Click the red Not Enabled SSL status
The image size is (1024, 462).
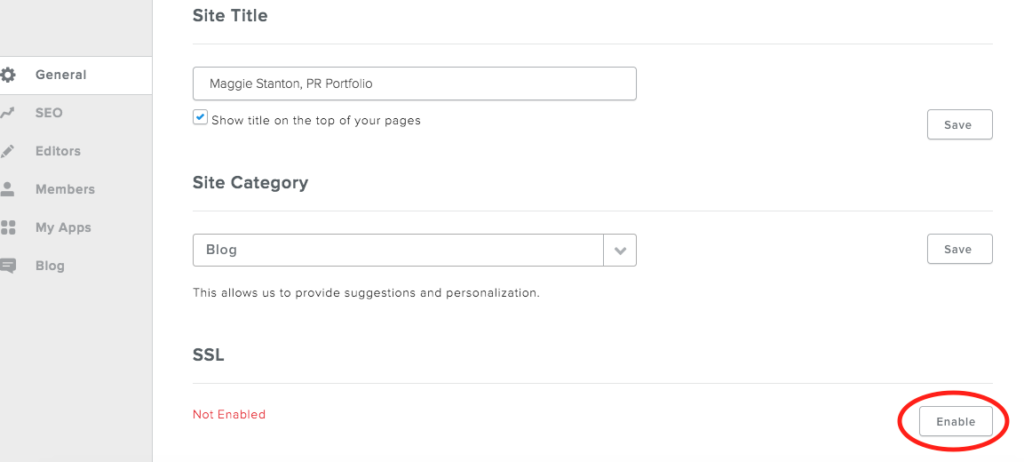click(229, 414)
